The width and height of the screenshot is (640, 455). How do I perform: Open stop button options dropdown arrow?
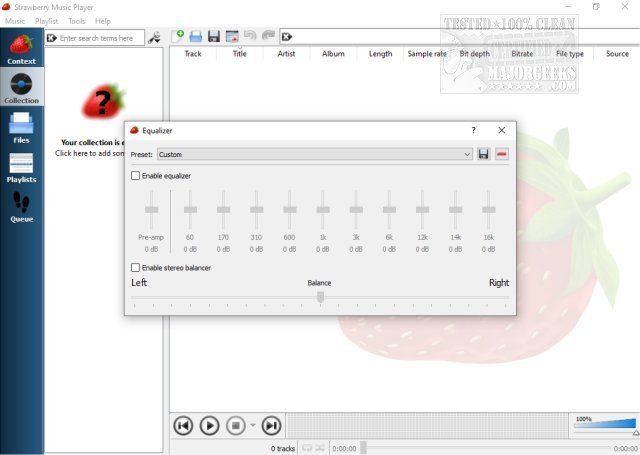coord(253,426)
